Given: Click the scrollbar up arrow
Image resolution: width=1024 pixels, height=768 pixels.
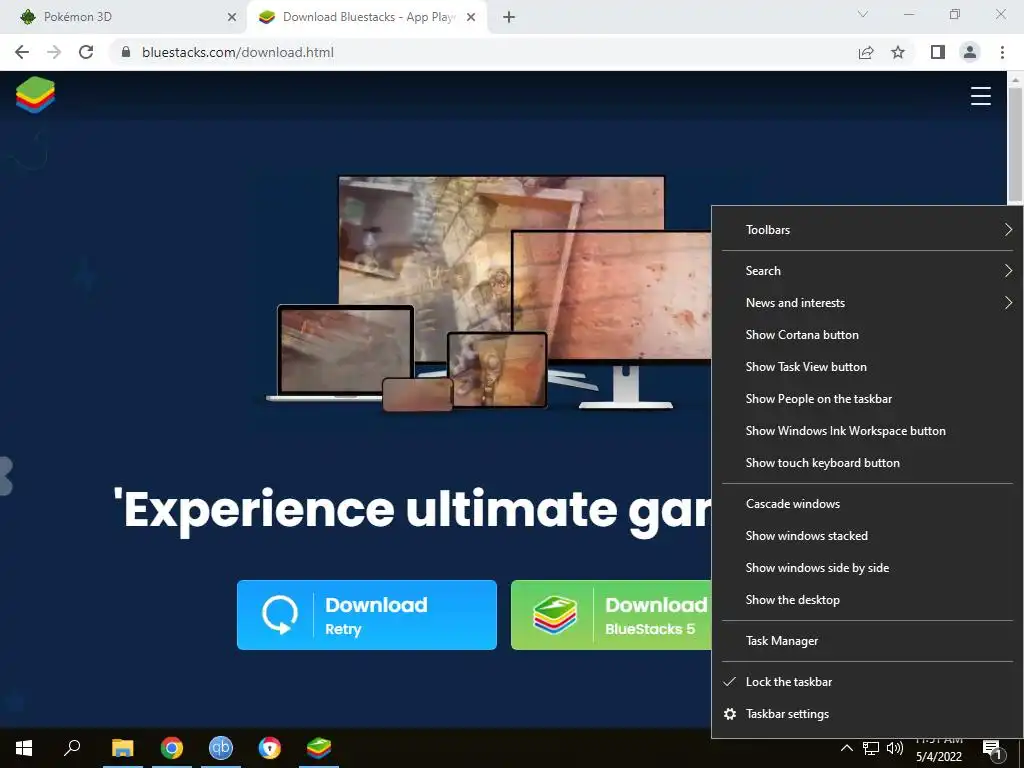Looking at the screenshot, I should (x=1015, y=78).
